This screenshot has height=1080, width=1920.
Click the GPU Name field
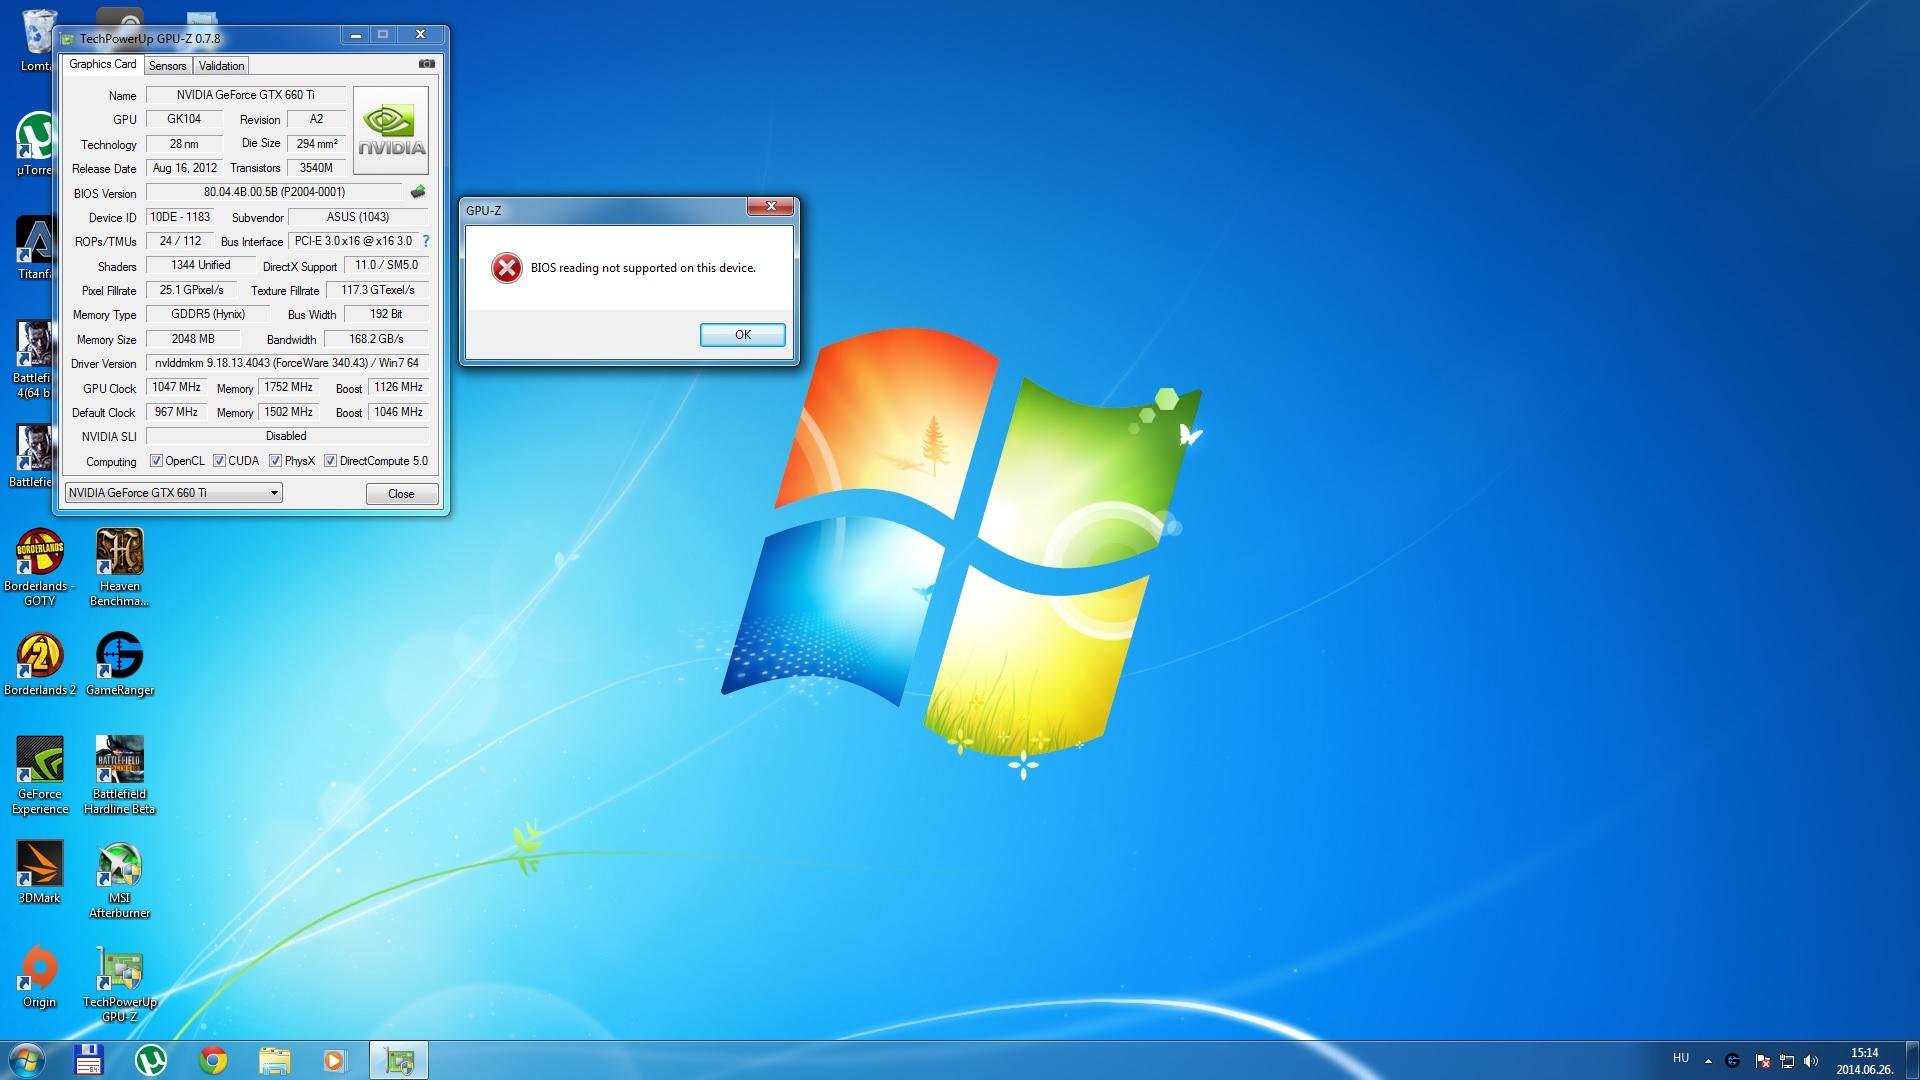pos(246,95)
